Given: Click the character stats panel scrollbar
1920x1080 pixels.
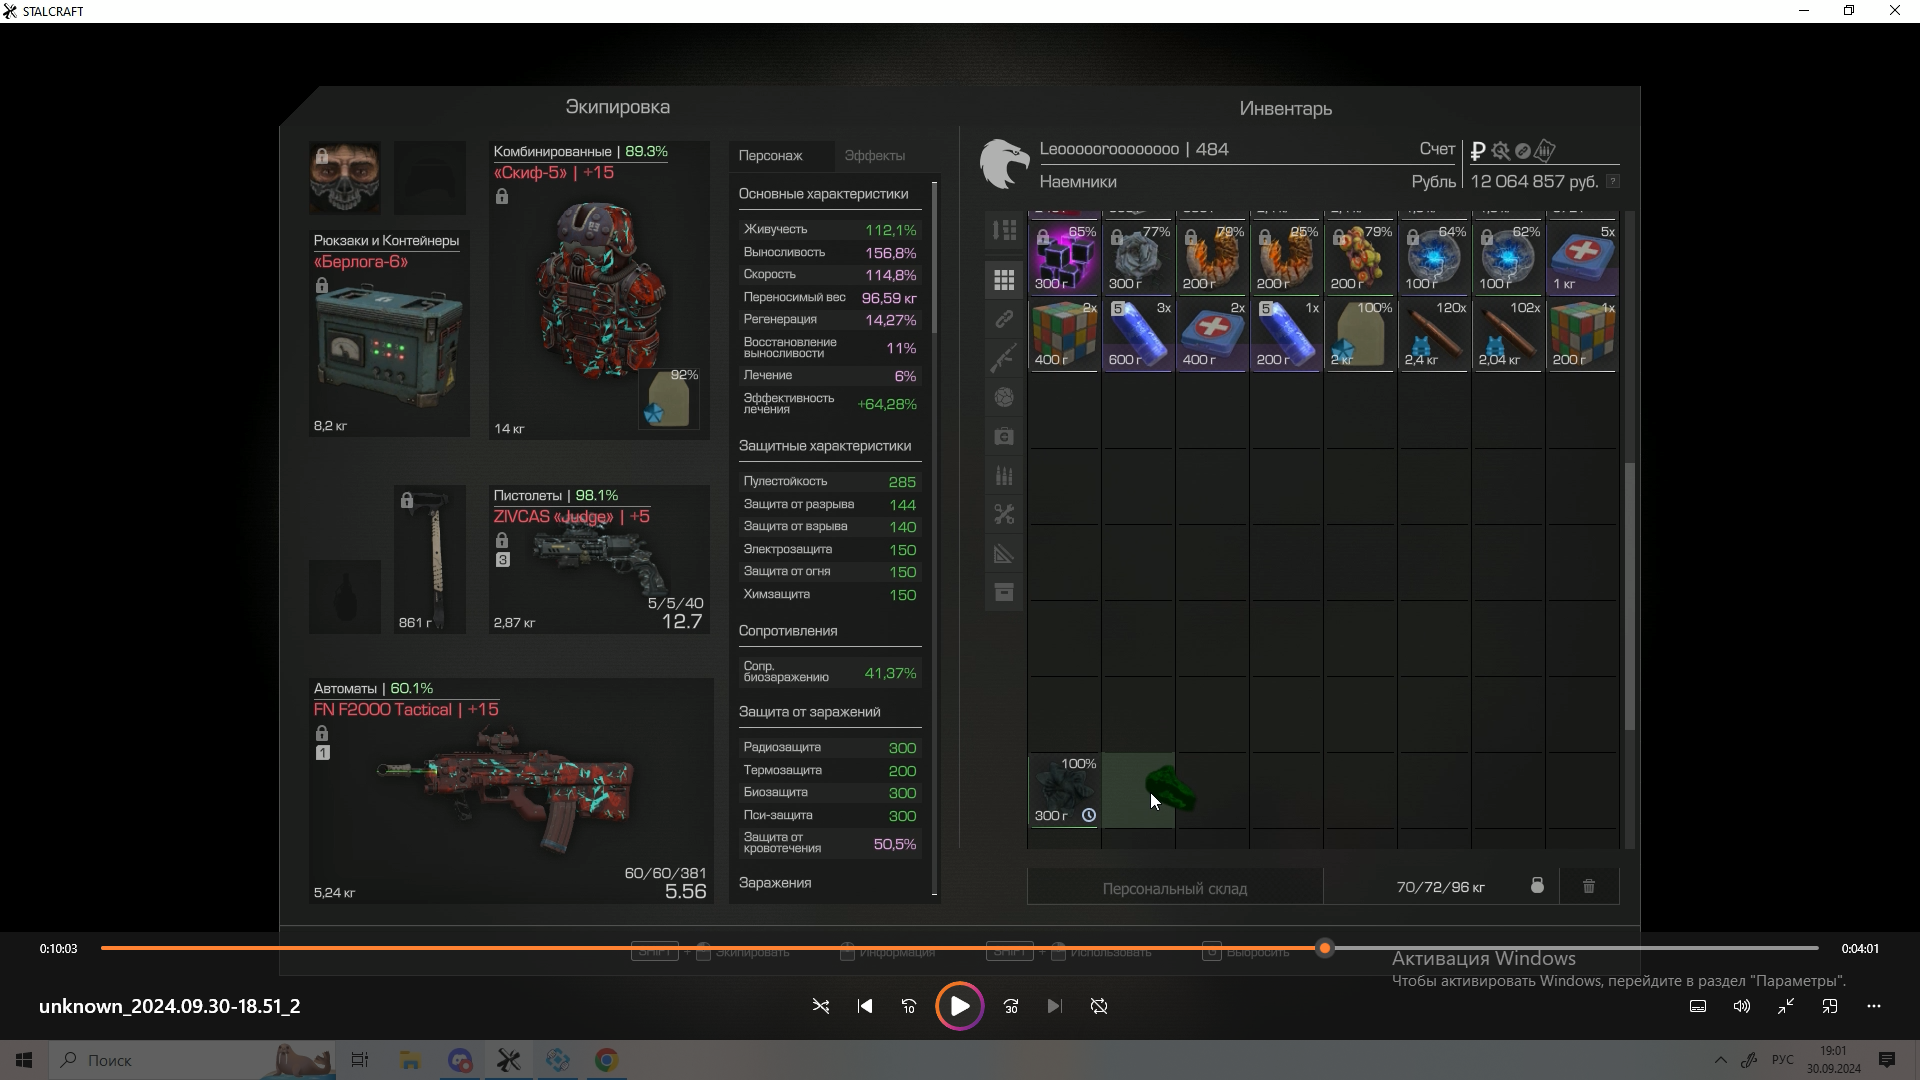Looking at the screenshot, I should click(x=935, y=258).
